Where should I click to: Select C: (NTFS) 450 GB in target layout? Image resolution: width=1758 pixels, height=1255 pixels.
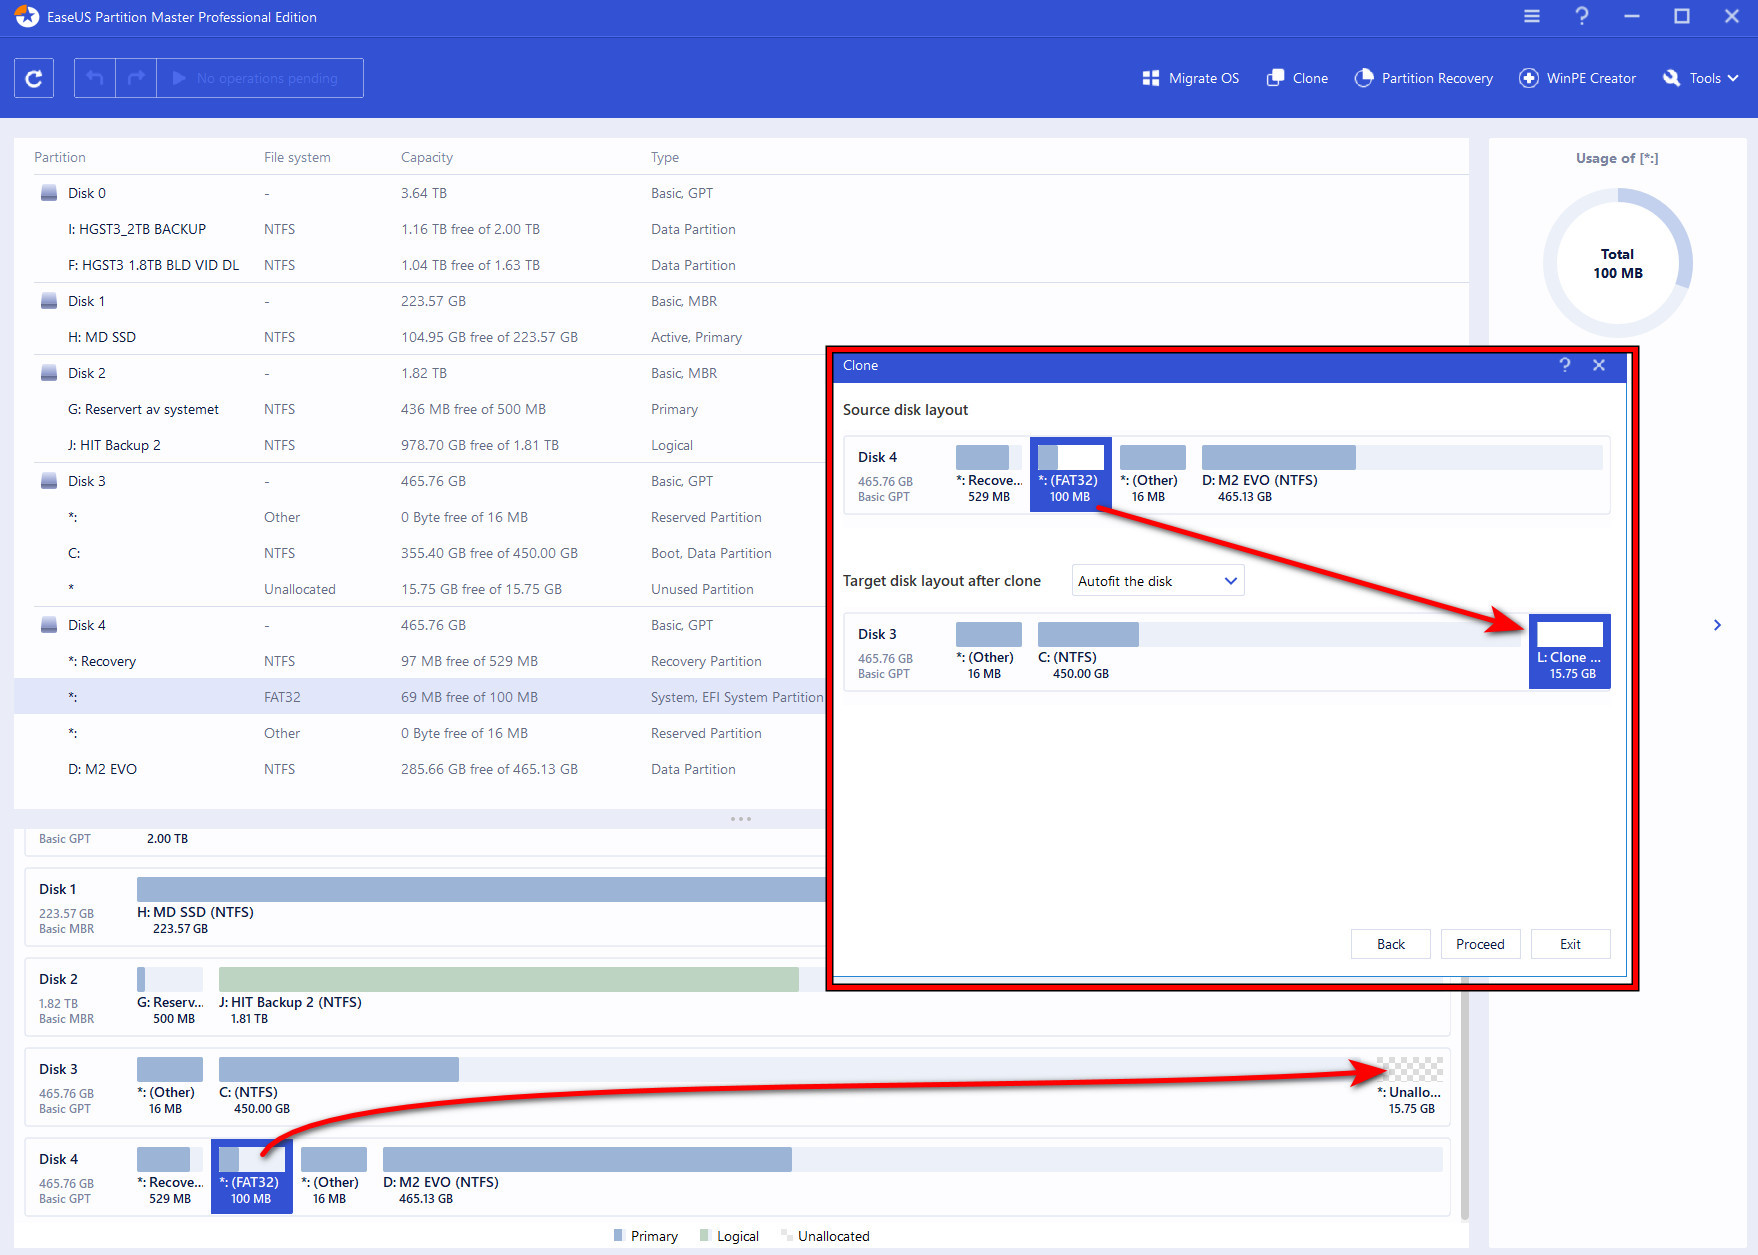tap(1278, 651)
